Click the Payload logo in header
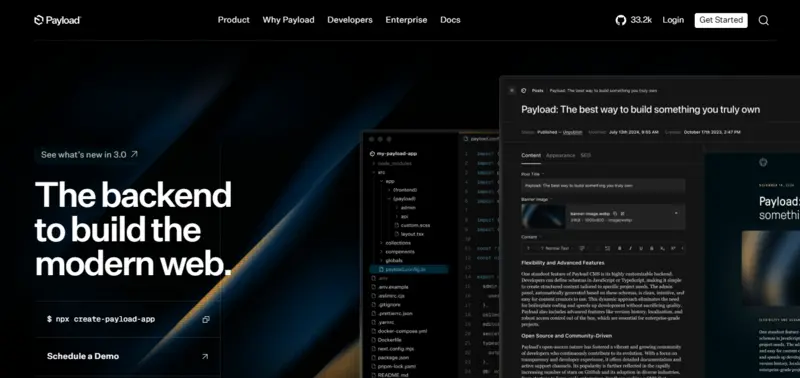 click(57, 20)
